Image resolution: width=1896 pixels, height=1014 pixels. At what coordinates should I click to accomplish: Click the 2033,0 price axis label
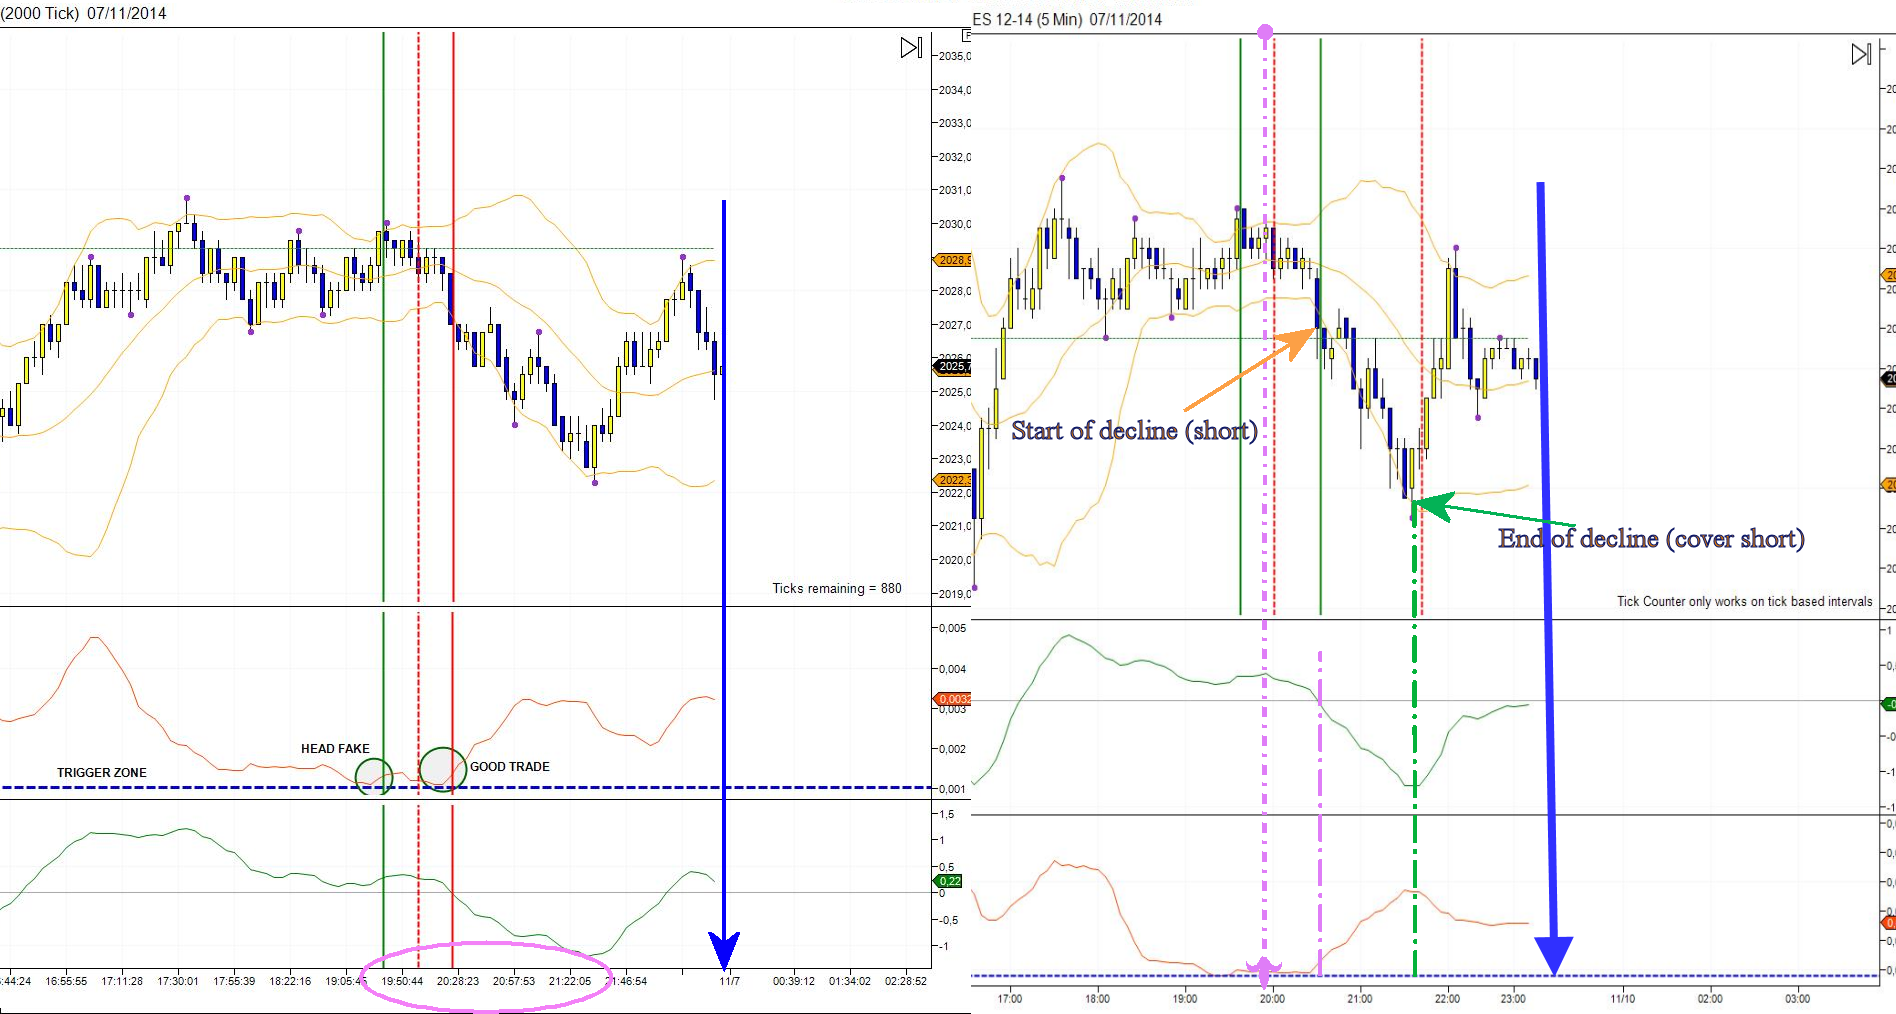[954, 123]
